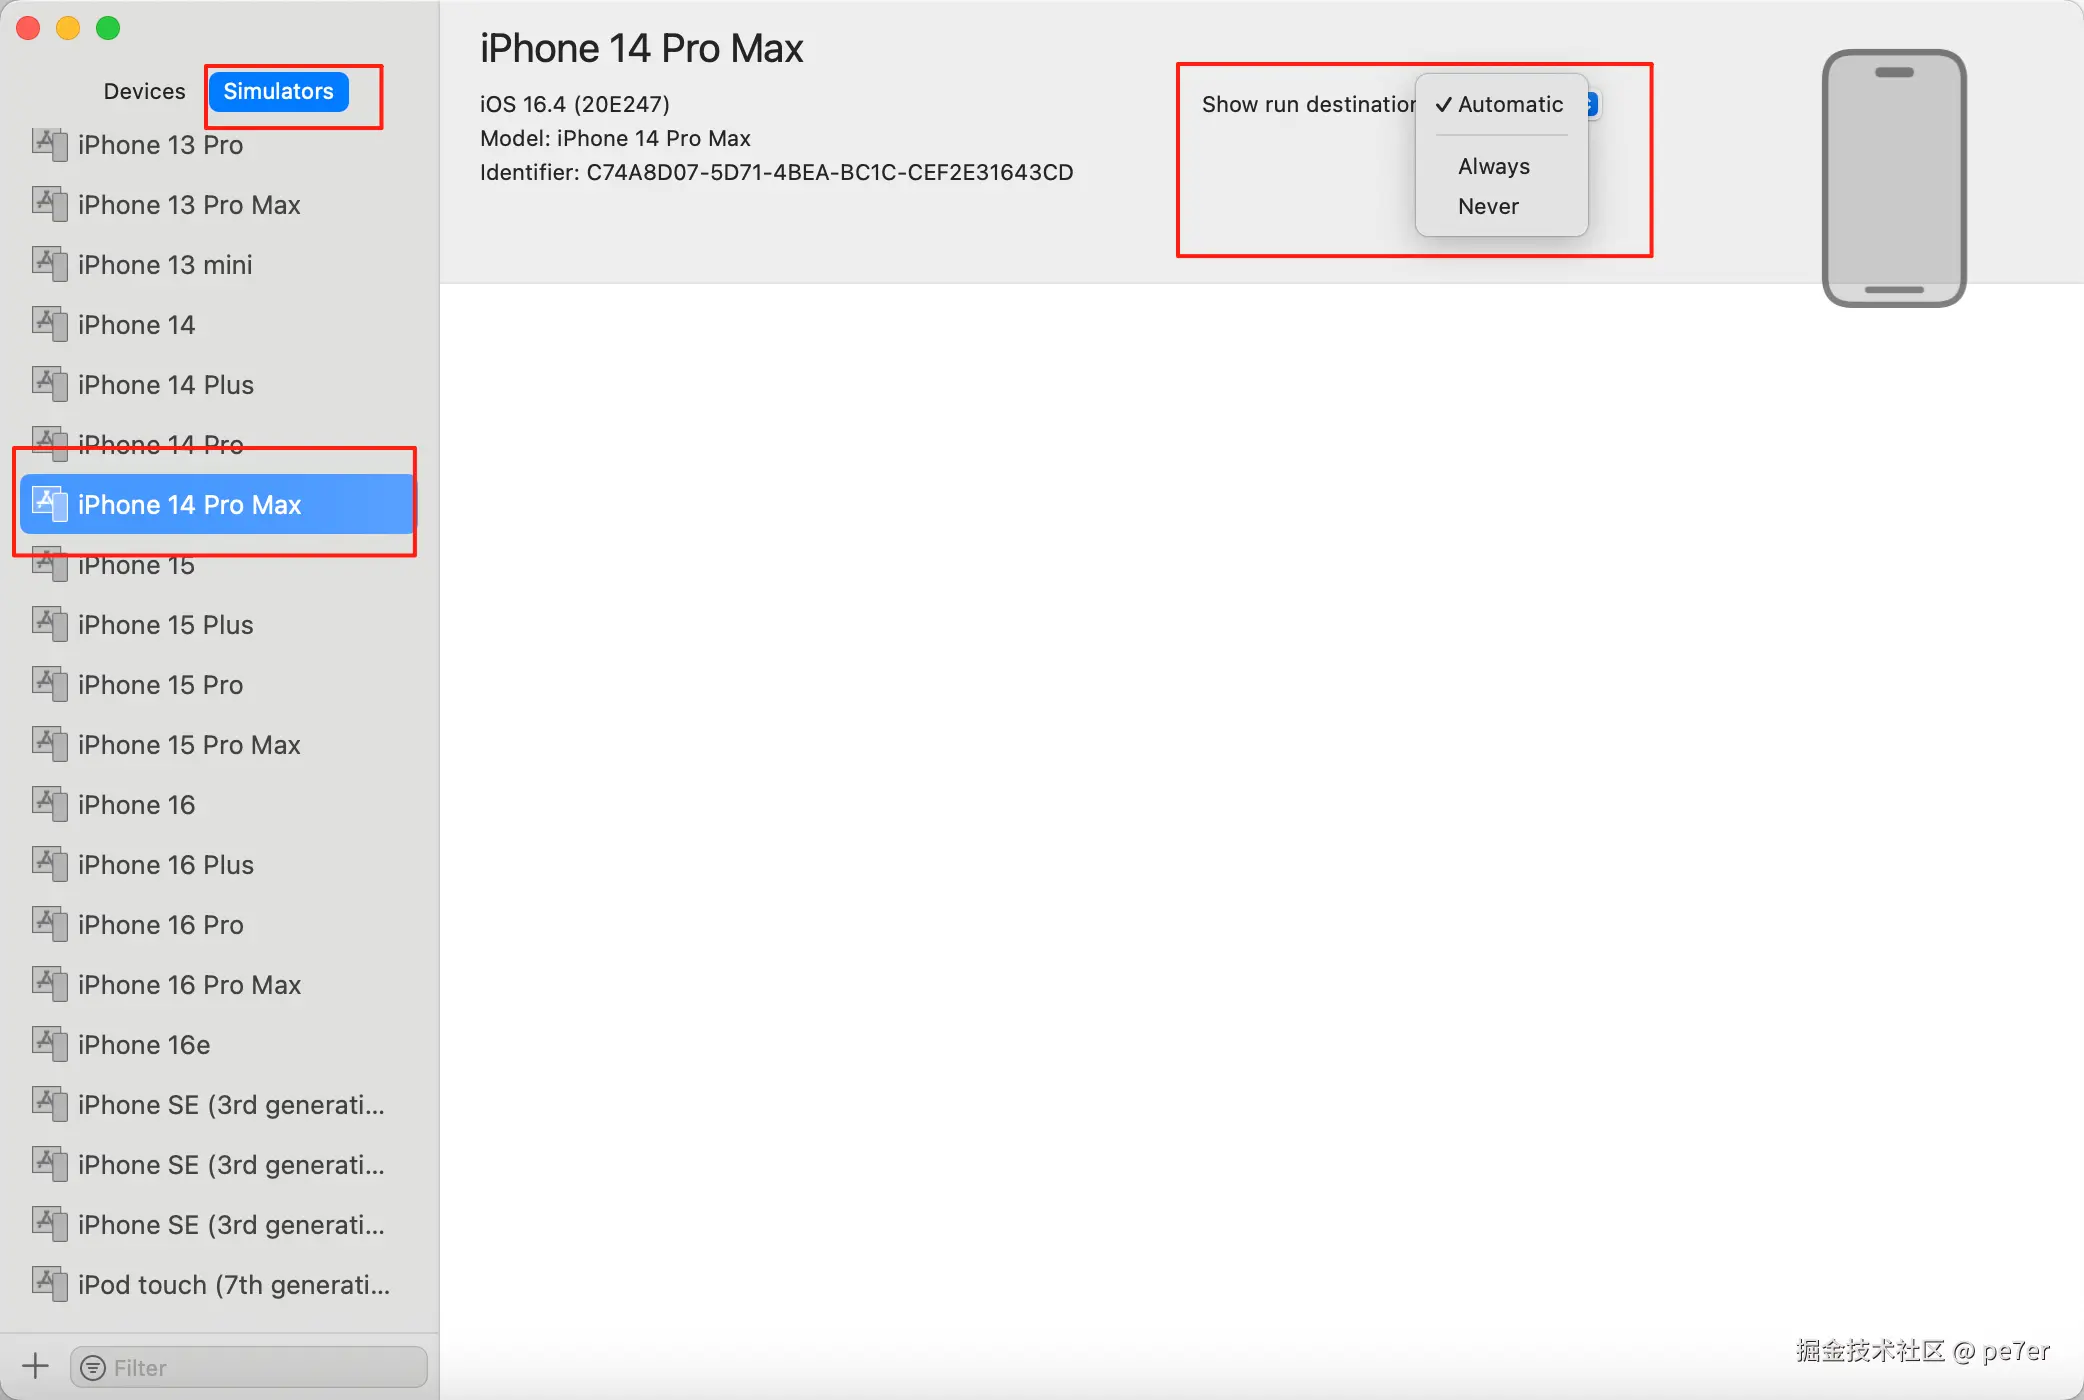Screen dimensions: 2084x1400
Task: Select Never for run destination visibility
Action: (x=1488, y=206)
